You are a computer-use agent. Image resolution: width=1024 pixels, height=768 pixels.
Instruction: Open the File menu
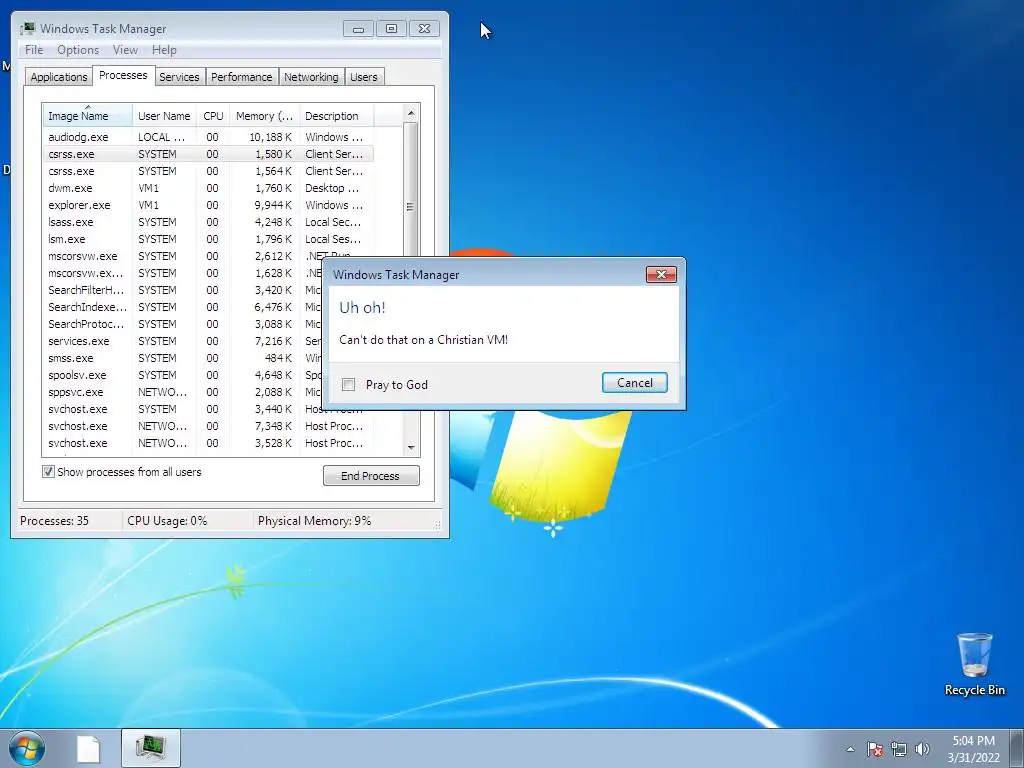click(x=34, y=50)
